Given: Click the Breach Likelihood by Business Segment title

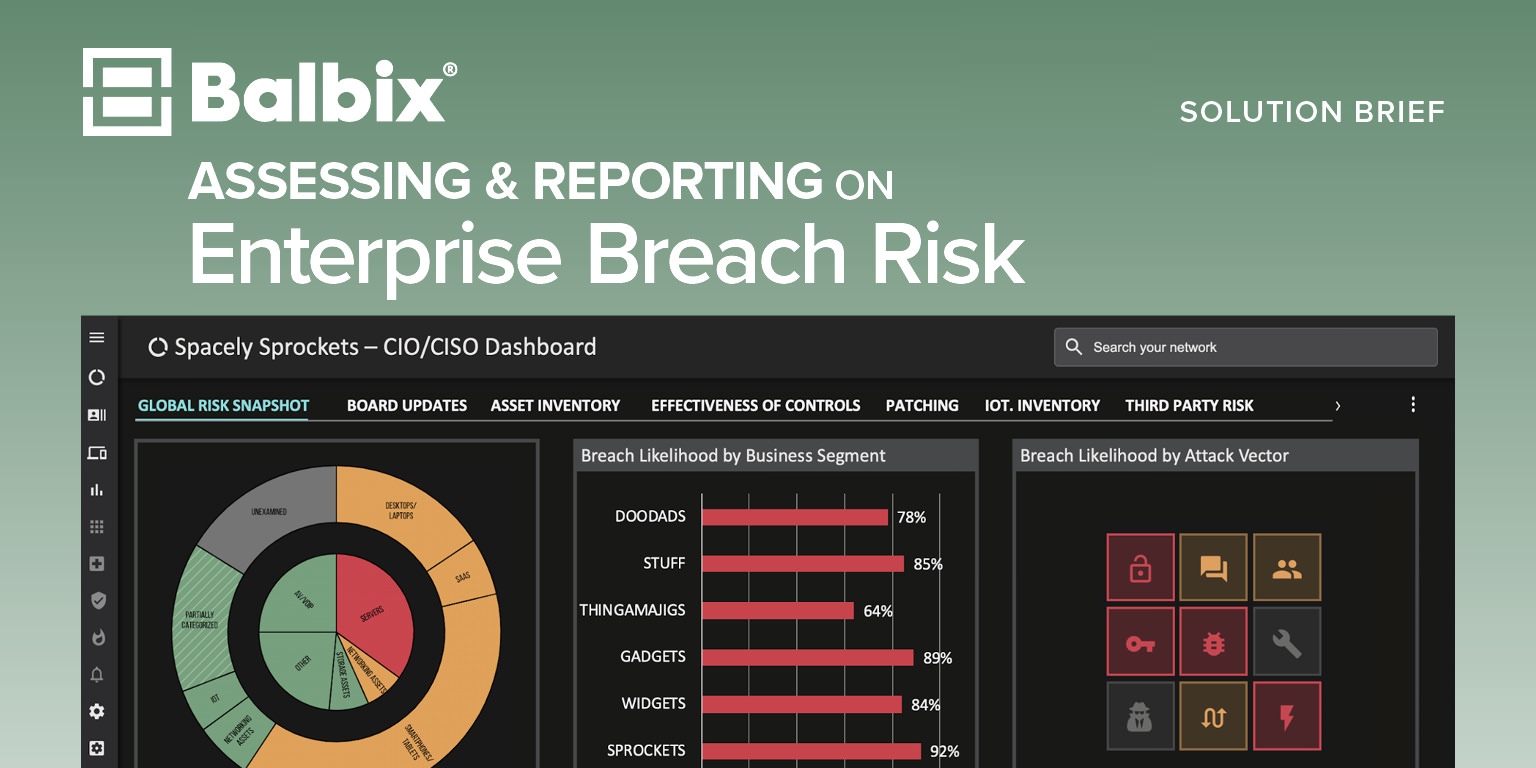Looking at the screenshot, I should click(733, 456).
